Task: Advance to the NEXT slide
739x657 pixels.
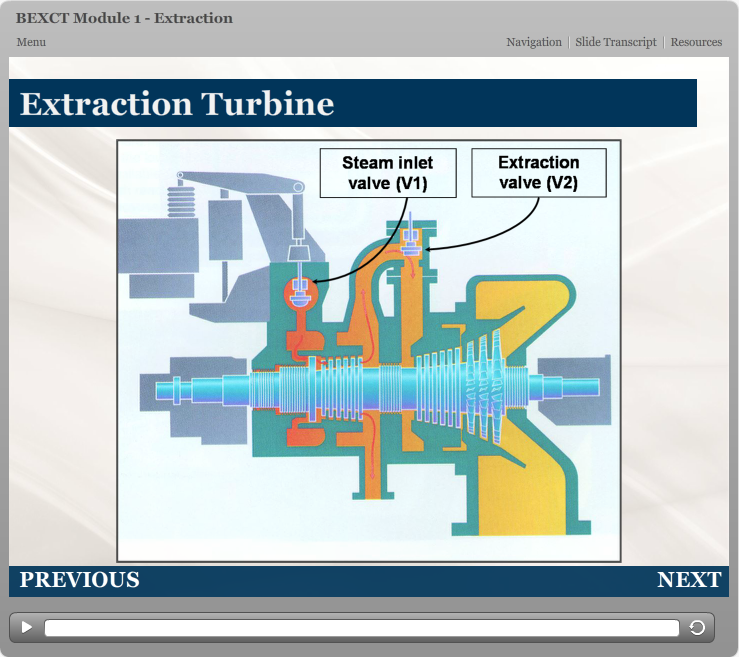Action: pos(689,580)
